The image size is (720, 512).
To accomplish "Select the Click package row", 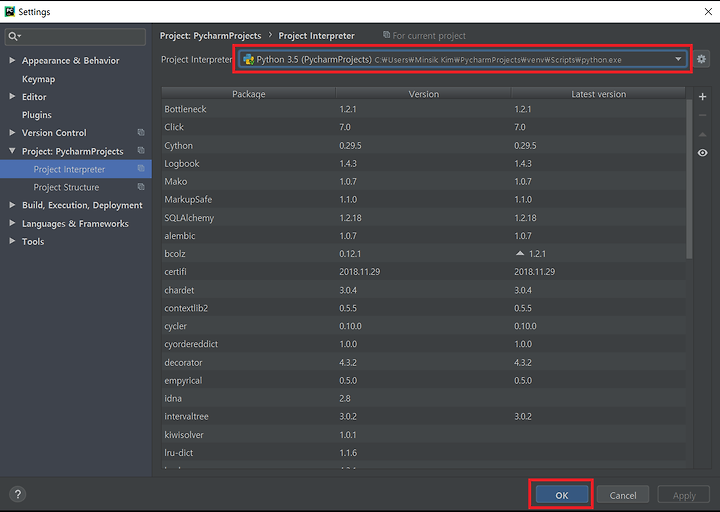I will [x=423, y=127].
